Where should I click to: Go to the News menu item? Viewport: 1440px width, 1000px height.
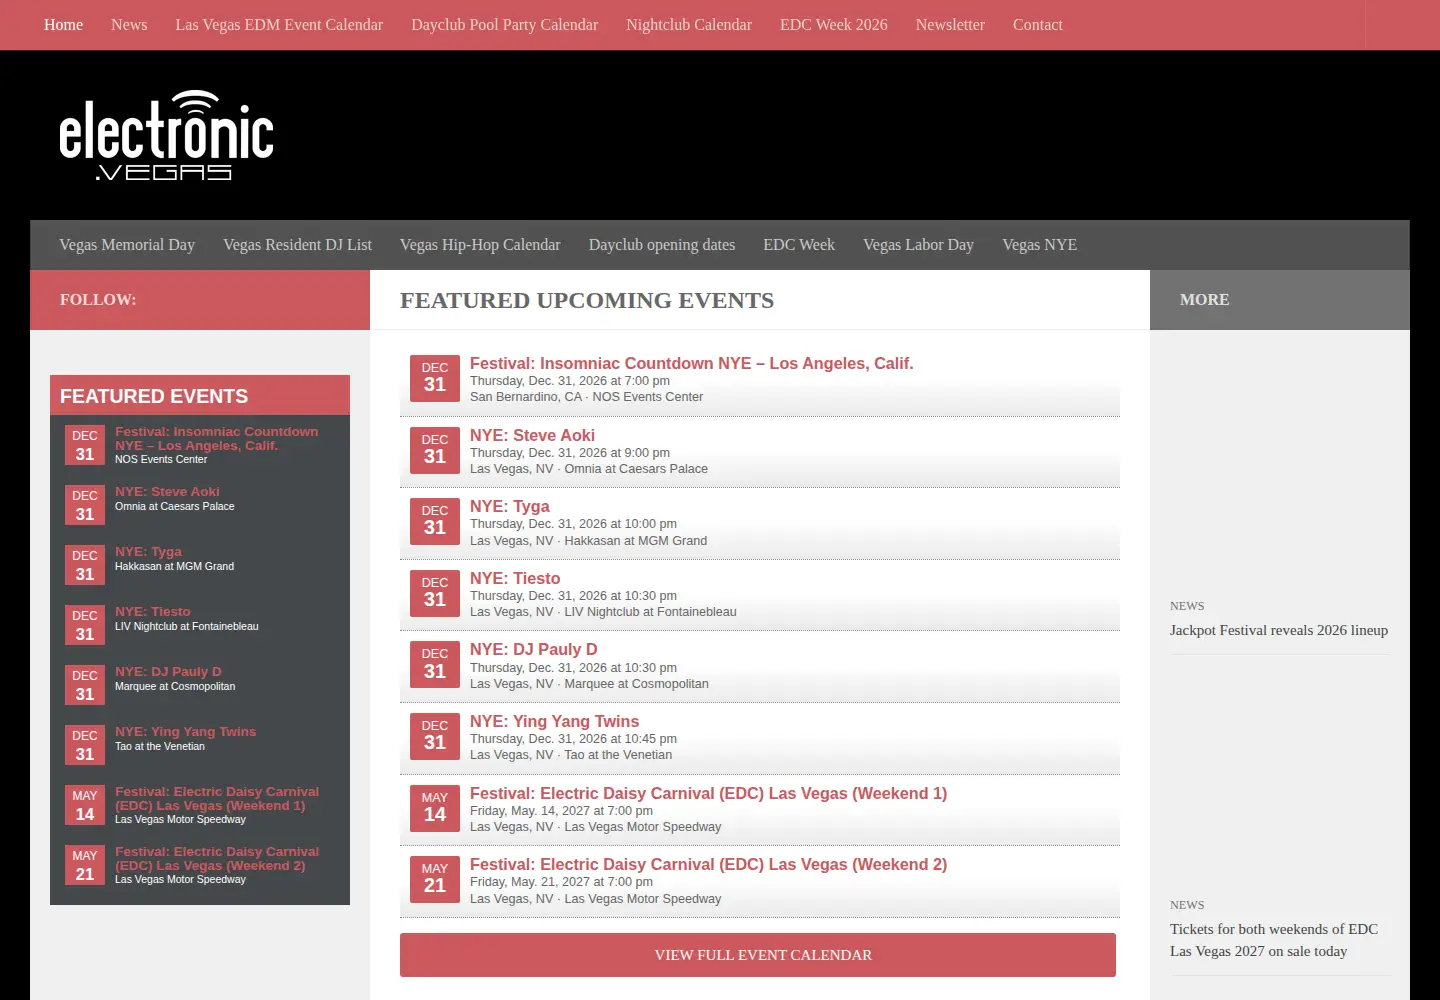click(x=129, y=25)
